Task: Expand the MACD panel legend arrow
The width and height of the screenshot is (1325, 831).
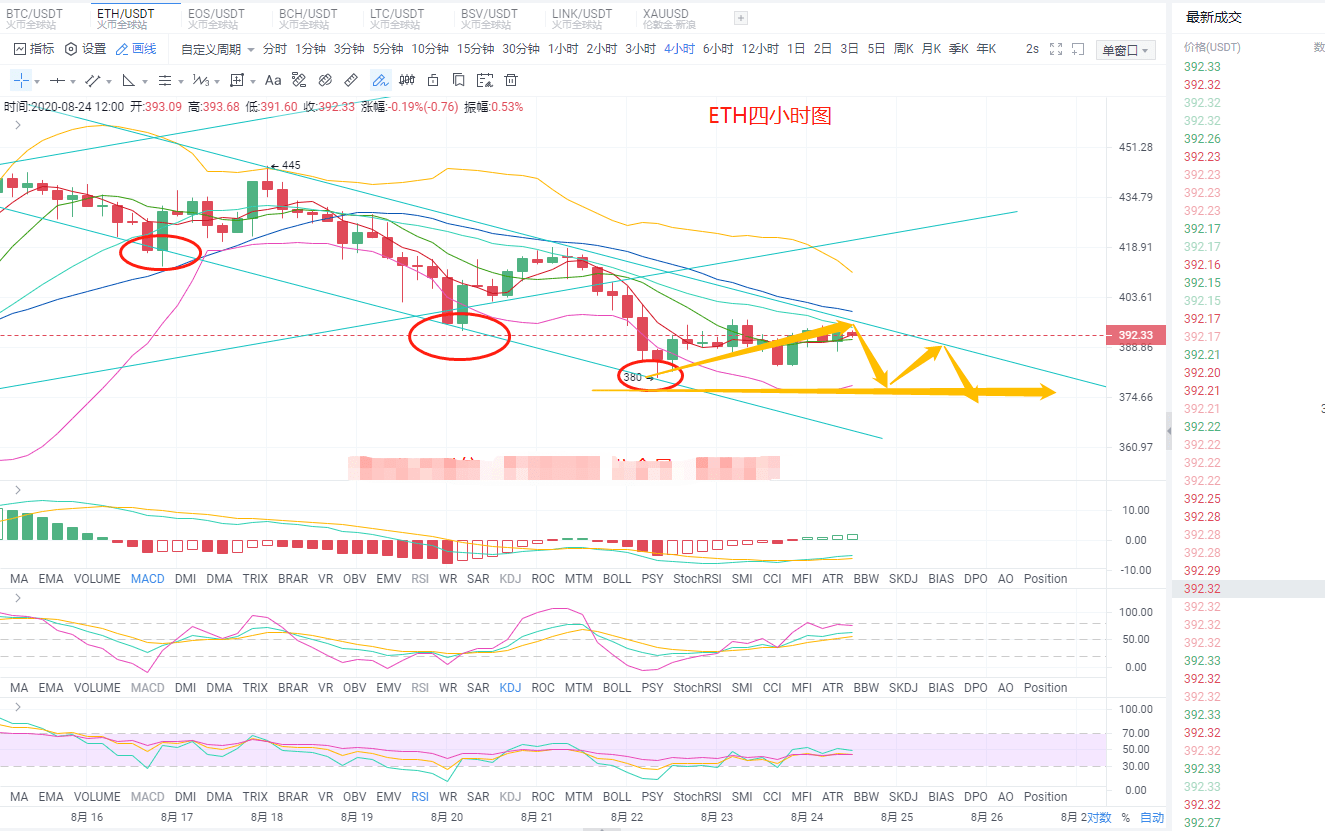Action: pos(17,488)
